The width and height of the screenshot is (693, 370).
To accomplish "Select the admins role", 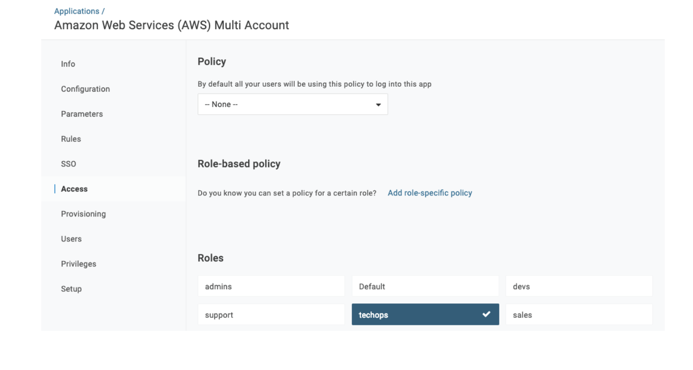I will coord(271,286).
